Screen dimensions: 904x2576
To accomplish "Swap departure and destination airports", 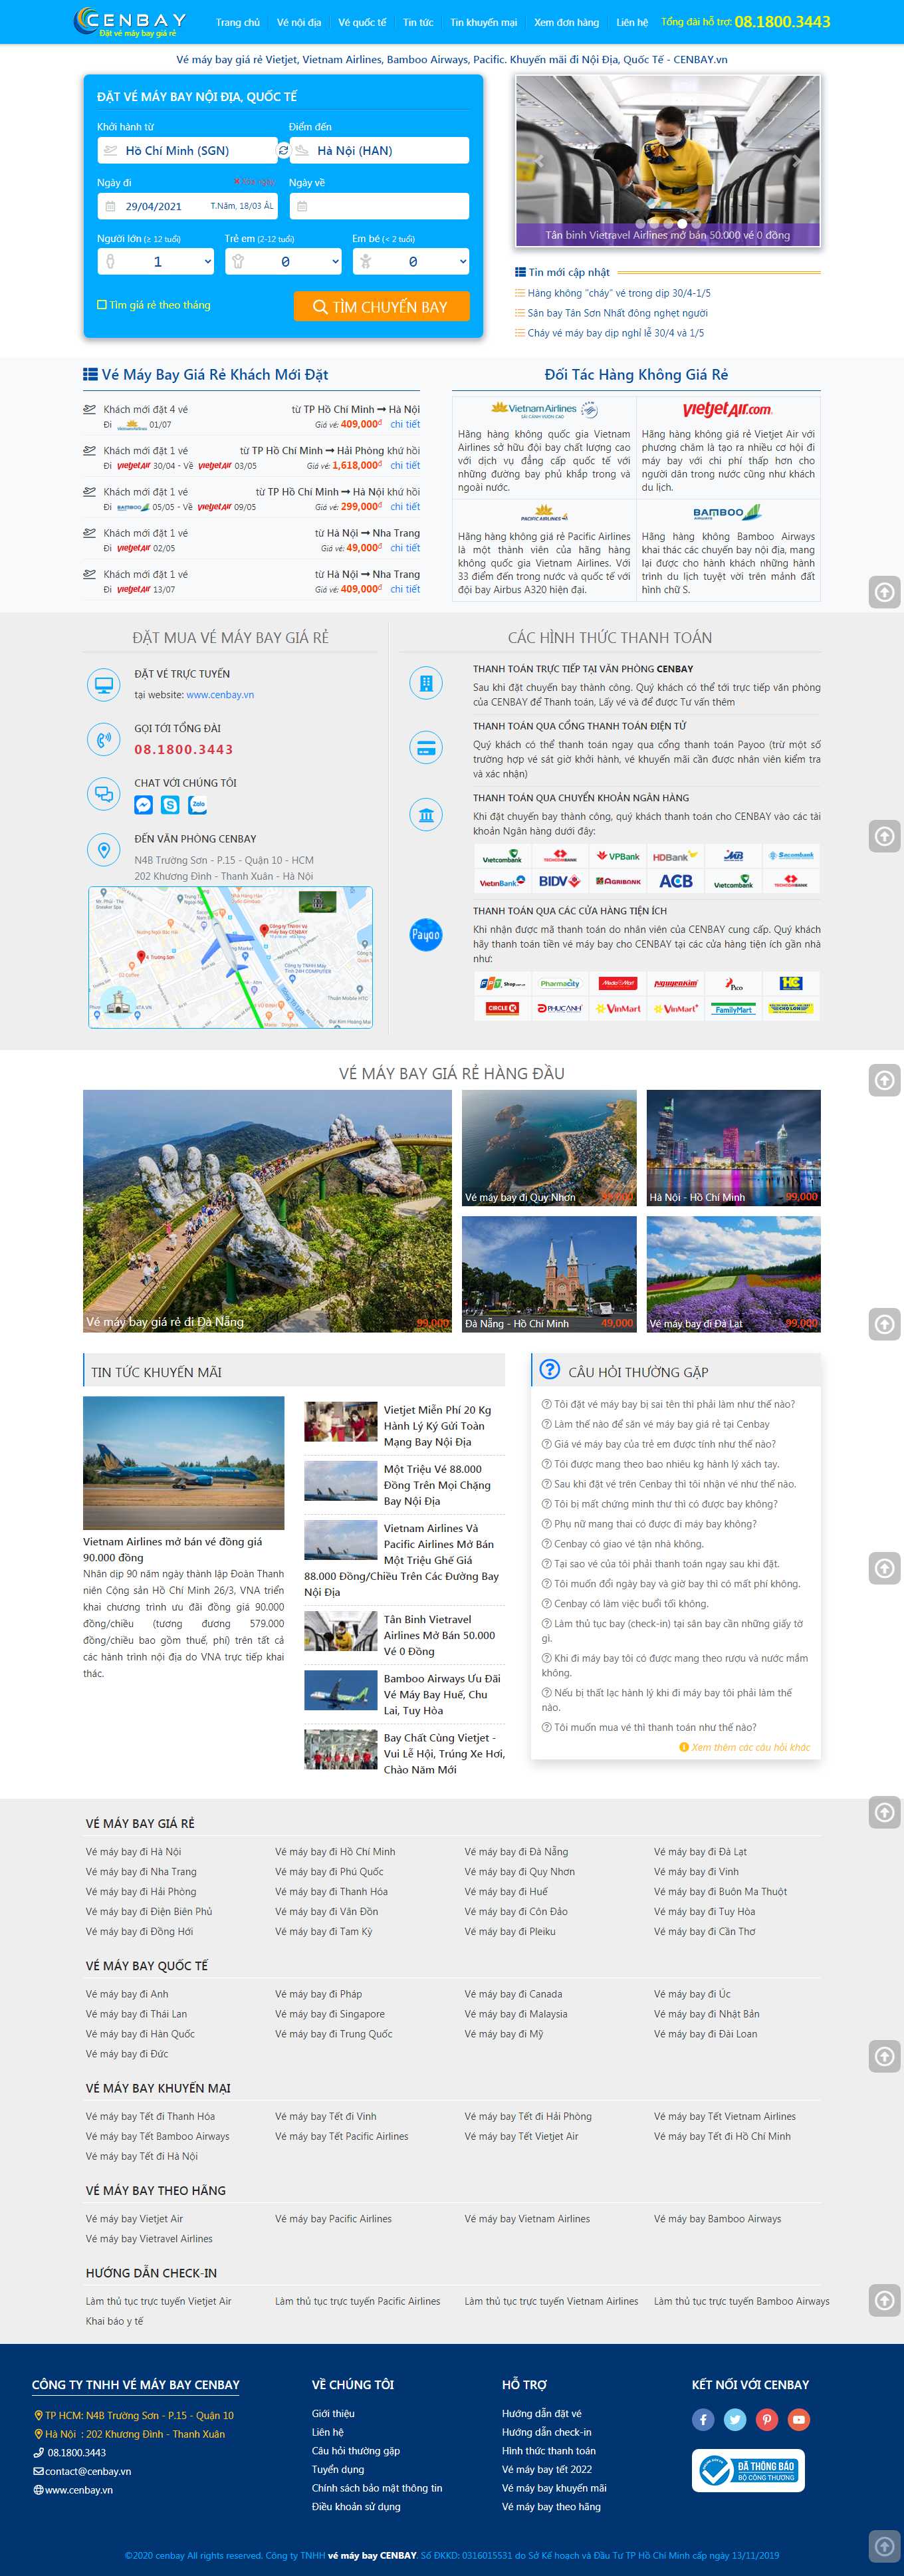I will point(283,151).
